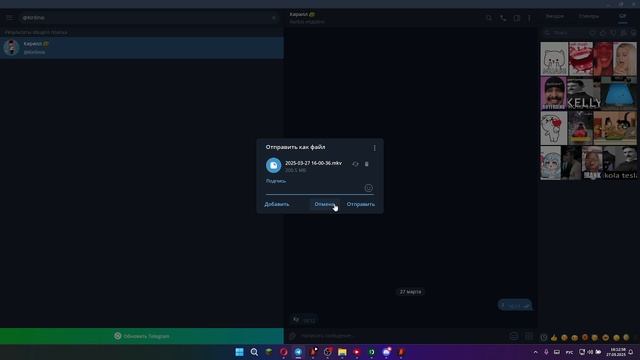640x360 pixels.
Task: Toggle the side panel icon in chat header
Action: pos(517,18)
